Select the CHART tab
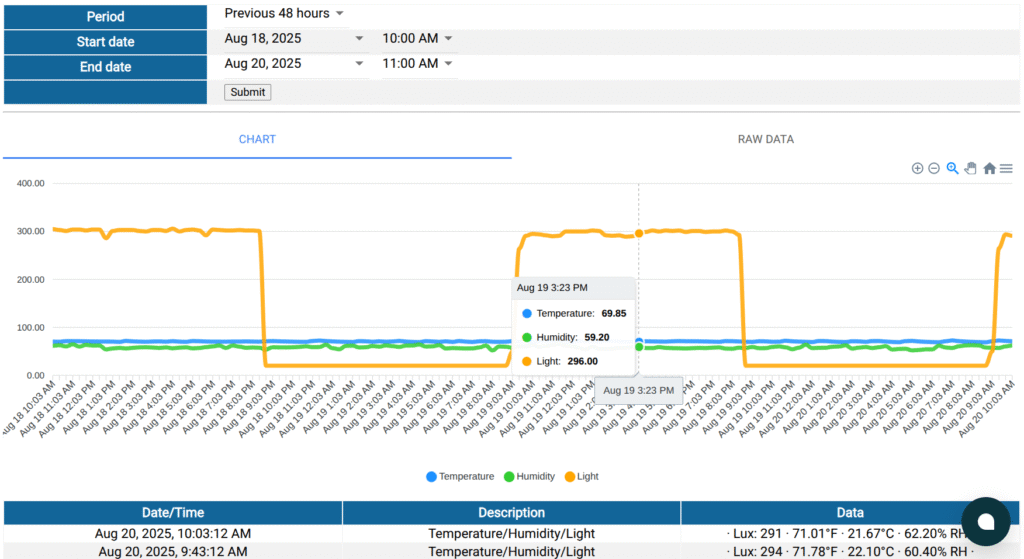 pos(257,140)
